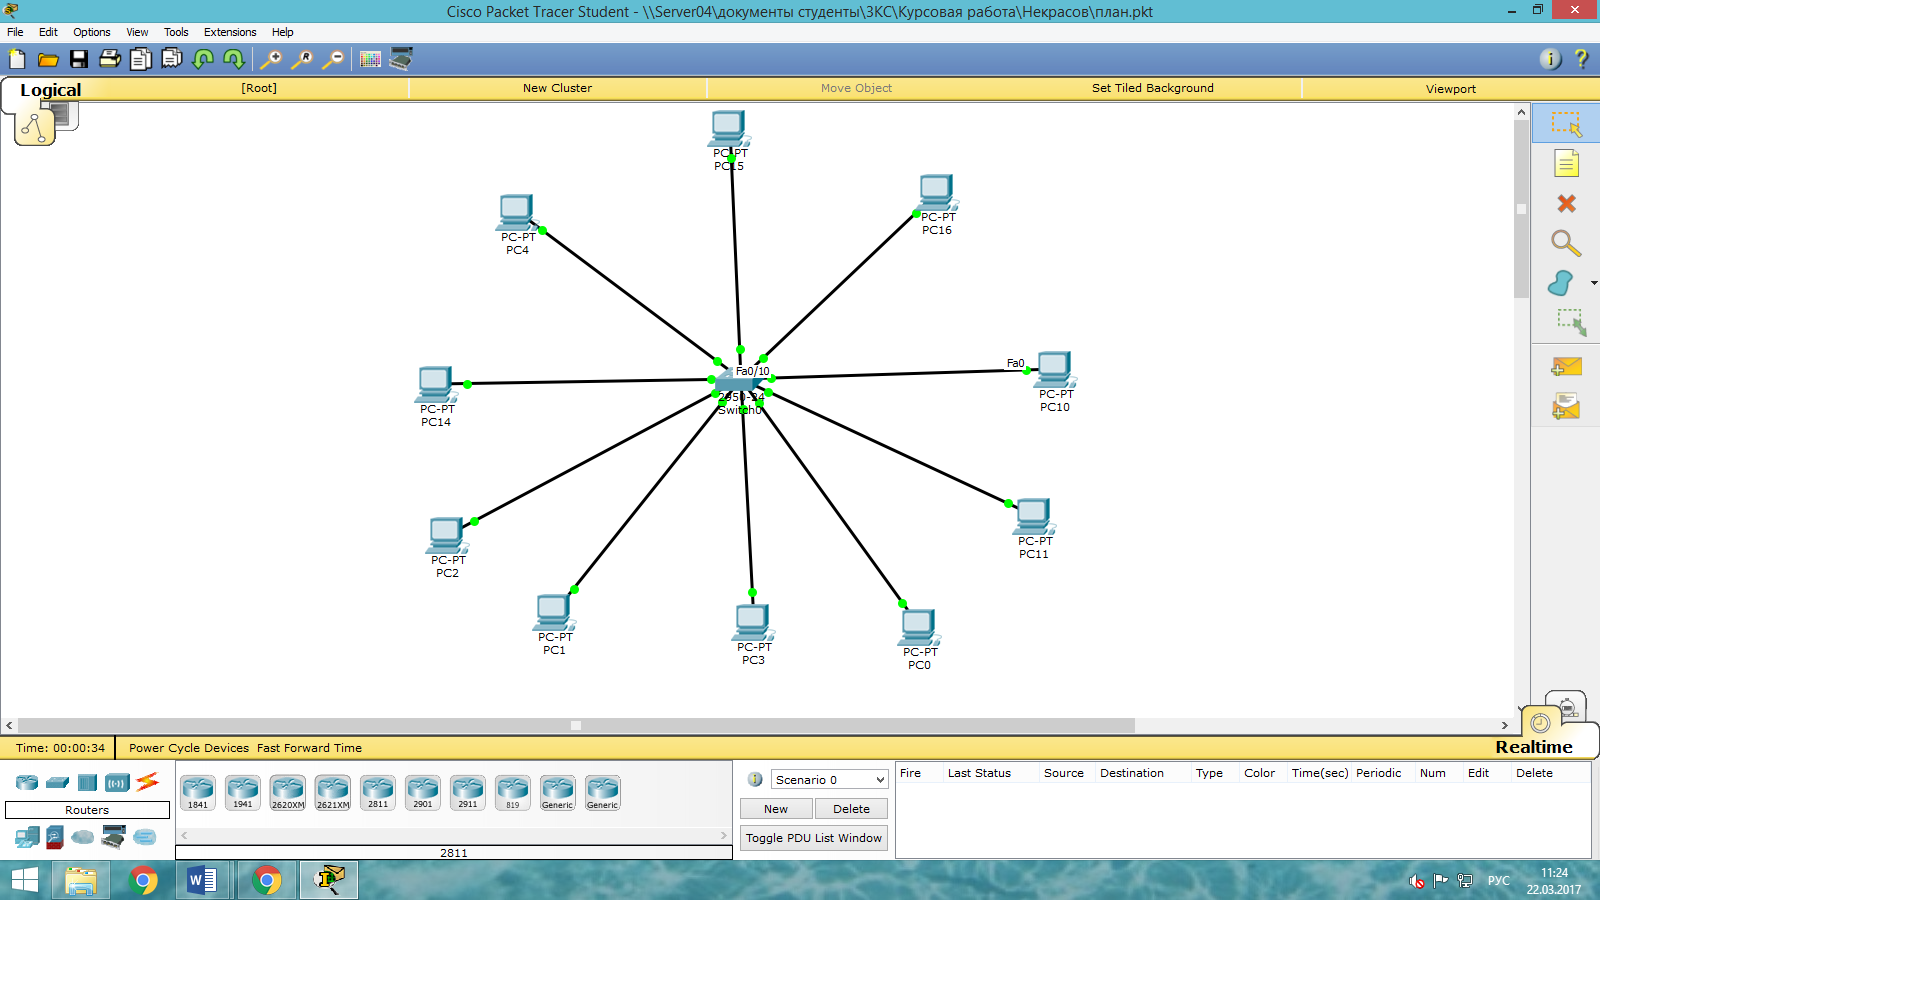Viewport: 1920px width, 988px height.
Task: Select the Place Note tool
Action: coord(1566,164)
